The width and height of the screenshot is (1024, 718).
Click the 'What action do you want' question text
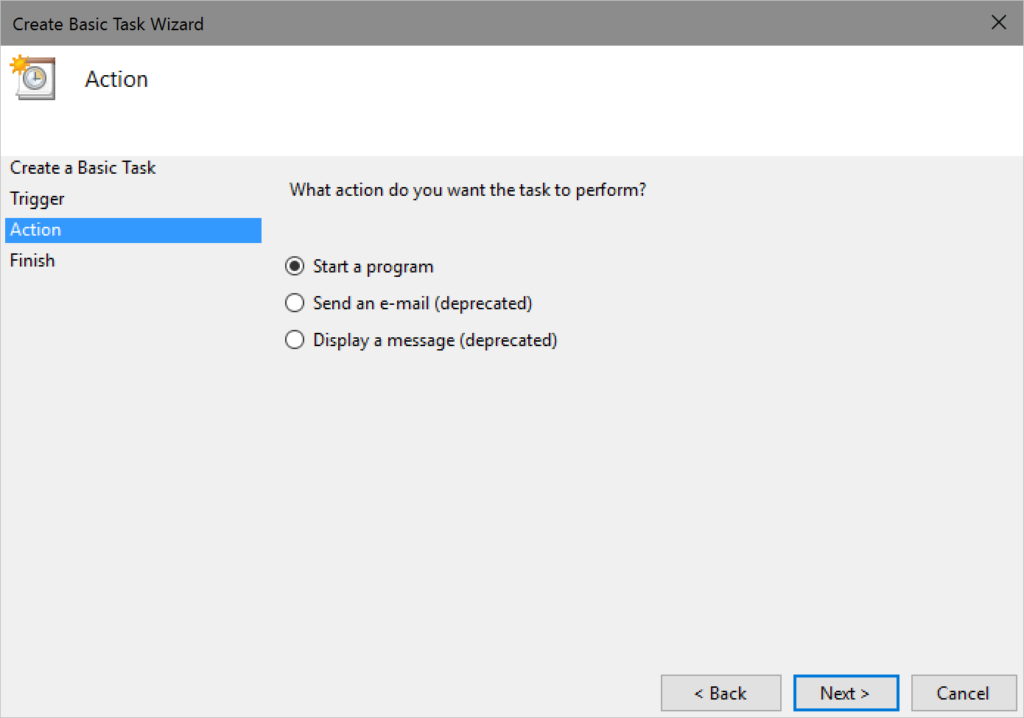click(x=467, y=189)
